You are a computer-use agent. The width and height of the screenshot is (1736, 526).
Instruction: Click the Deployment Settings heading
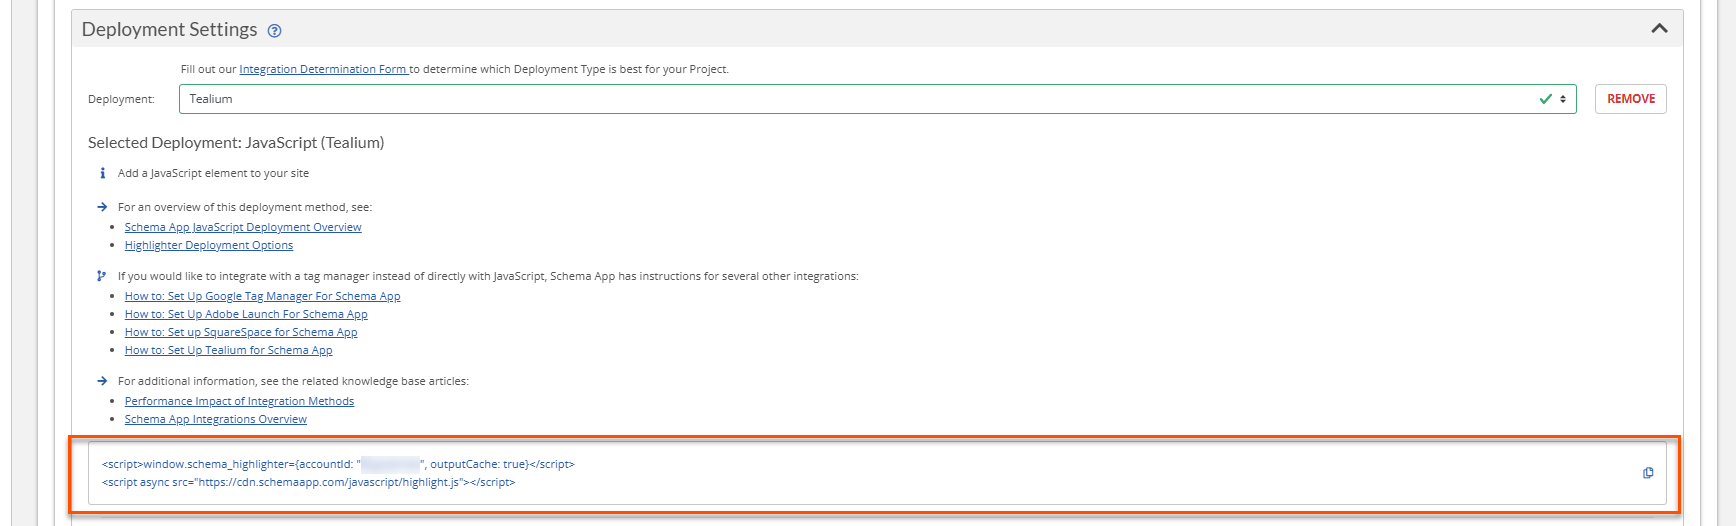(x=169, y=30)
